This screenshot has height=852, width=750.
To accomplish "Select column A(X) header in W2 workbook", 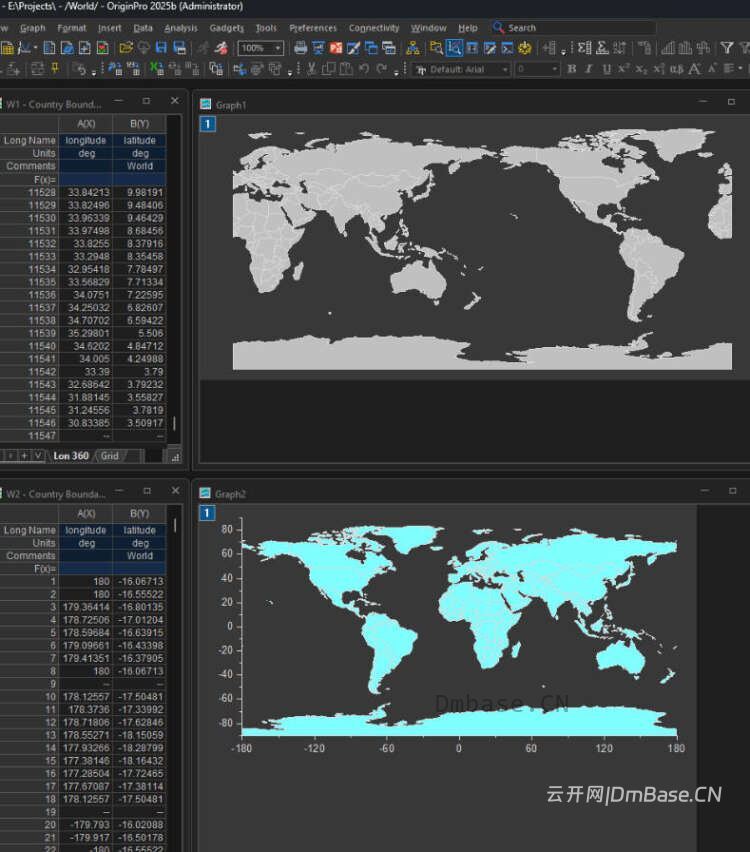I will coord(86,513).
